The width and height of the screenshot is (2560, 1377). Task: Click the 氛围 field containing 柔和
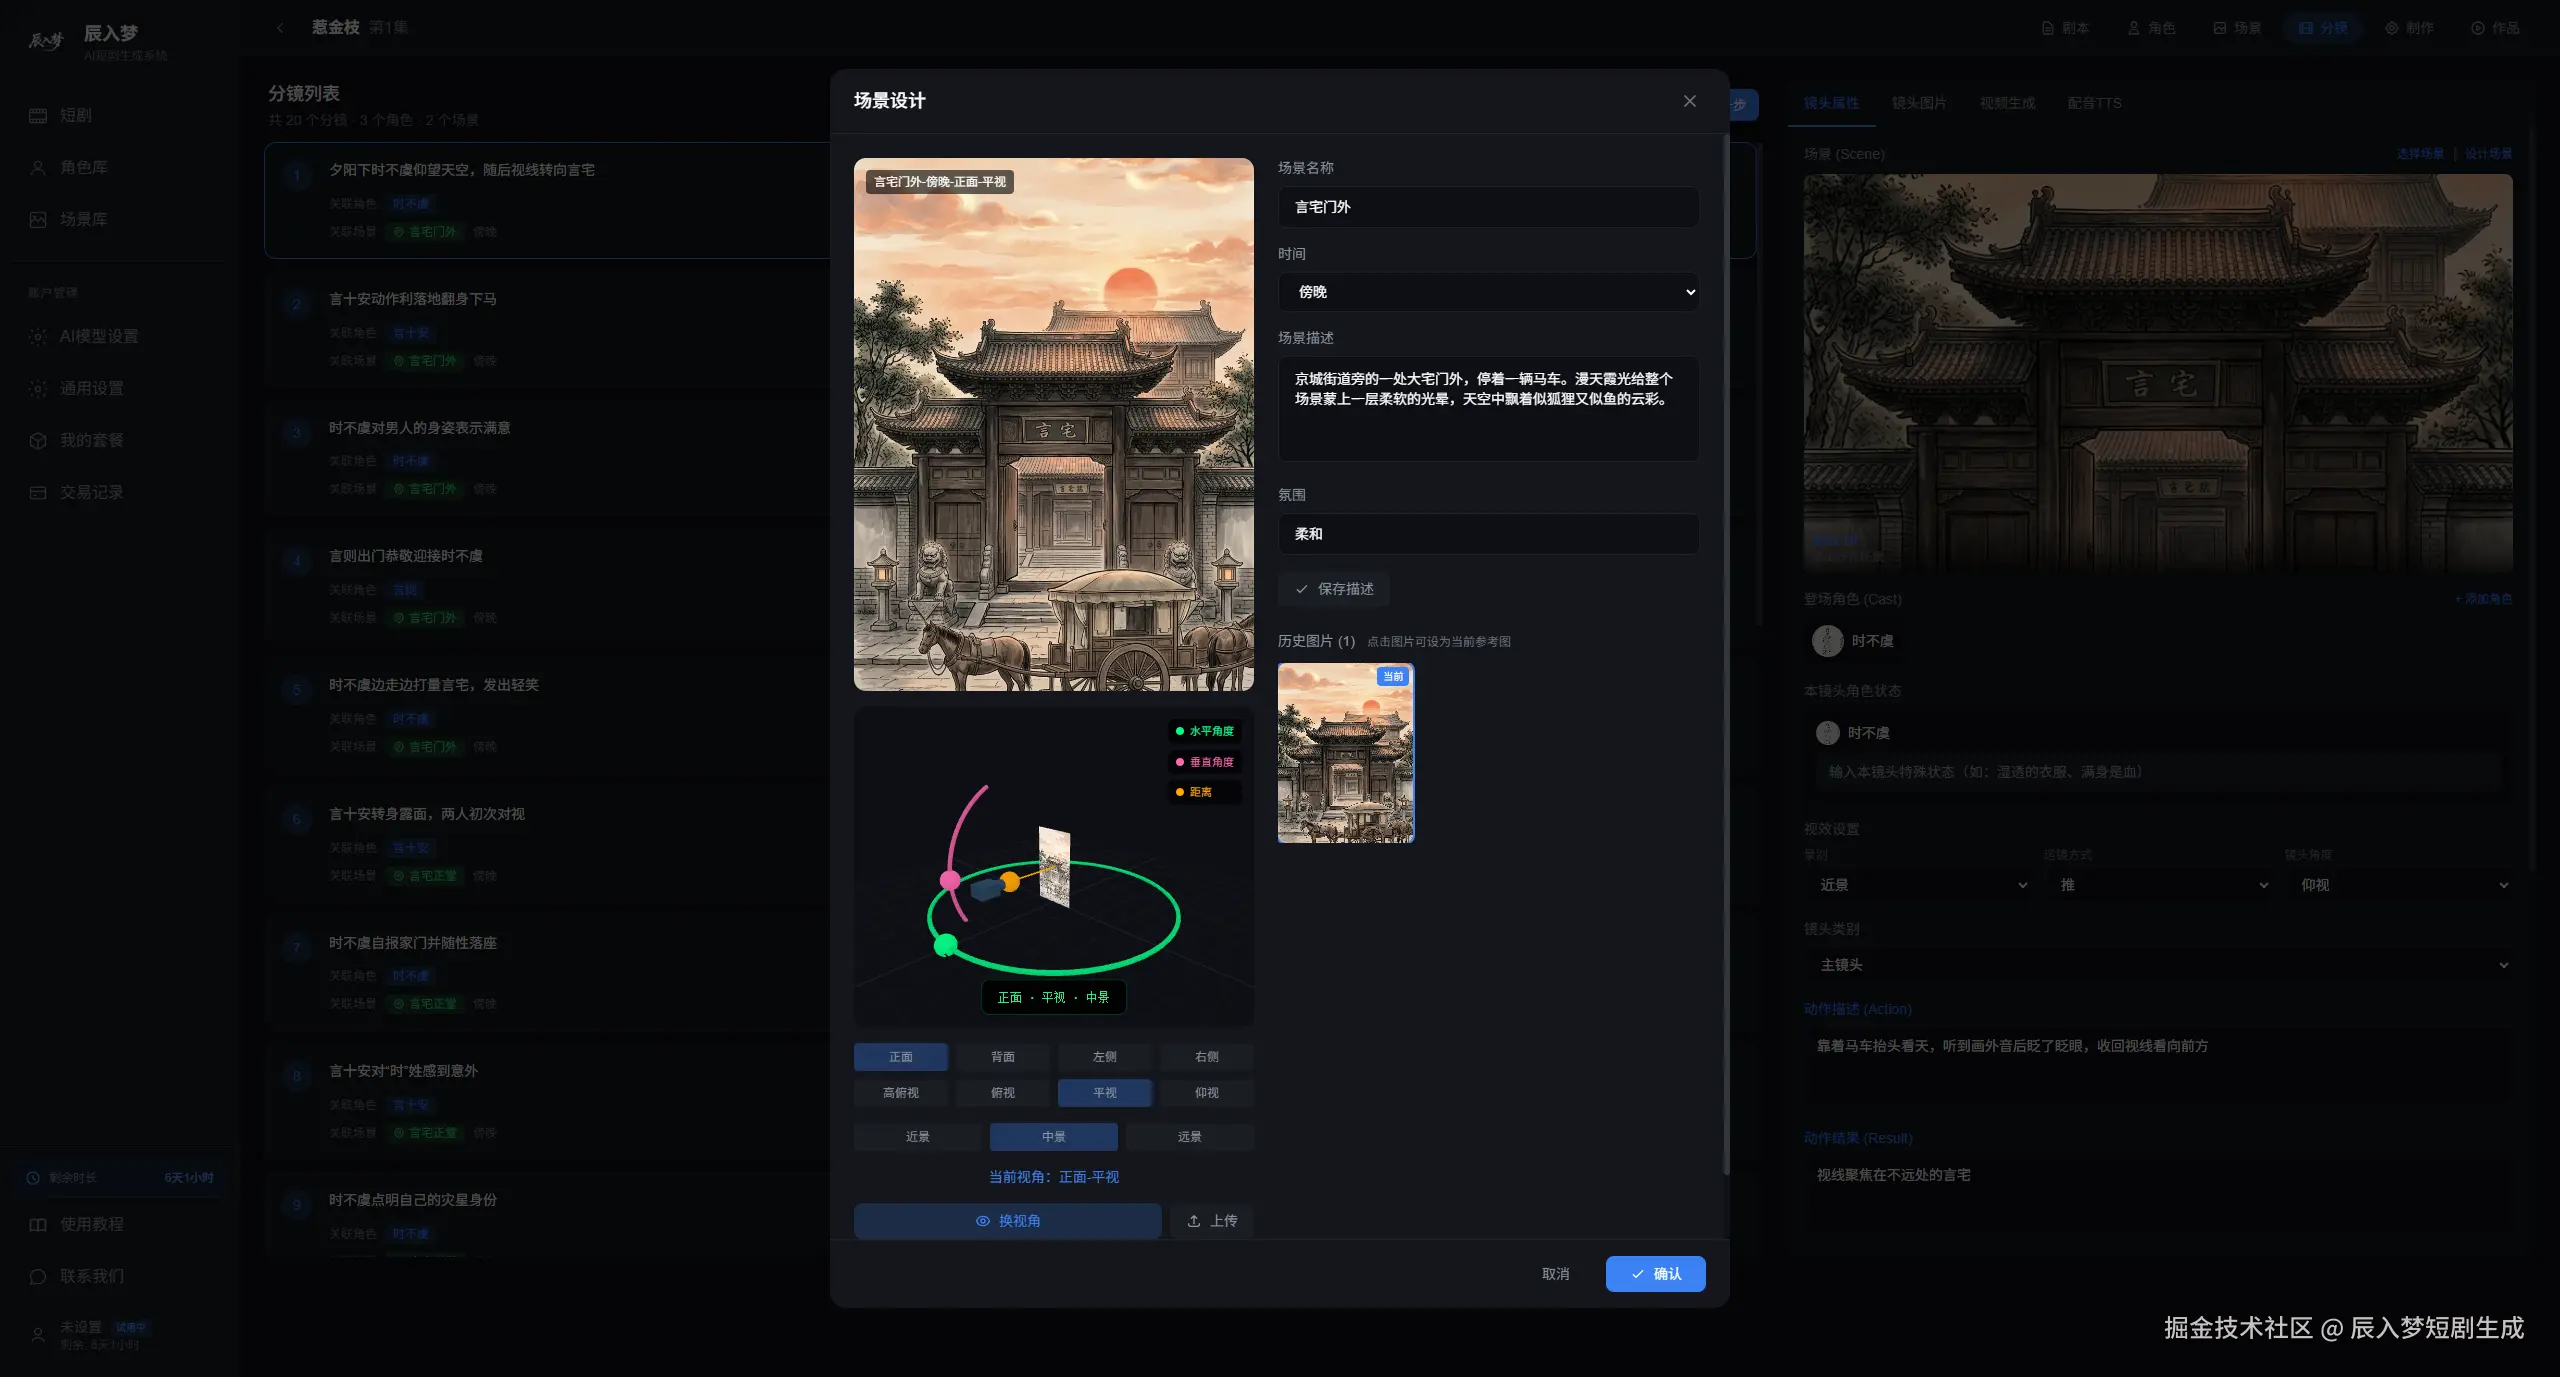(x=1488, y=534)
